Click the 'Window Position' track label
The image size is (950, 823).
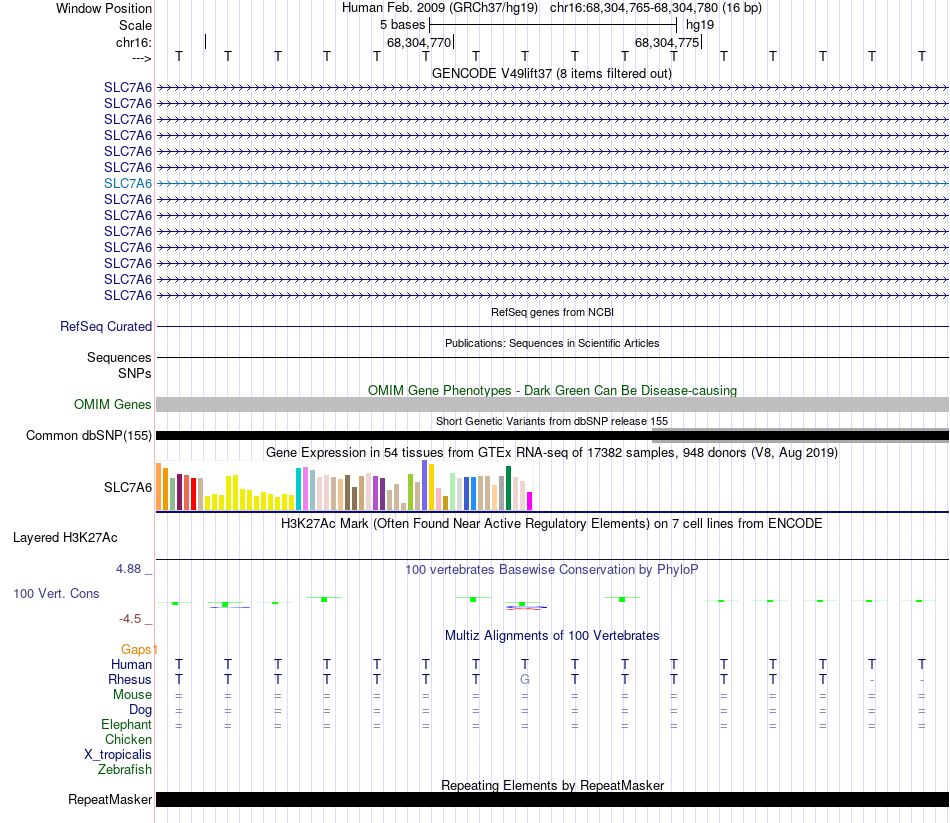104,8
